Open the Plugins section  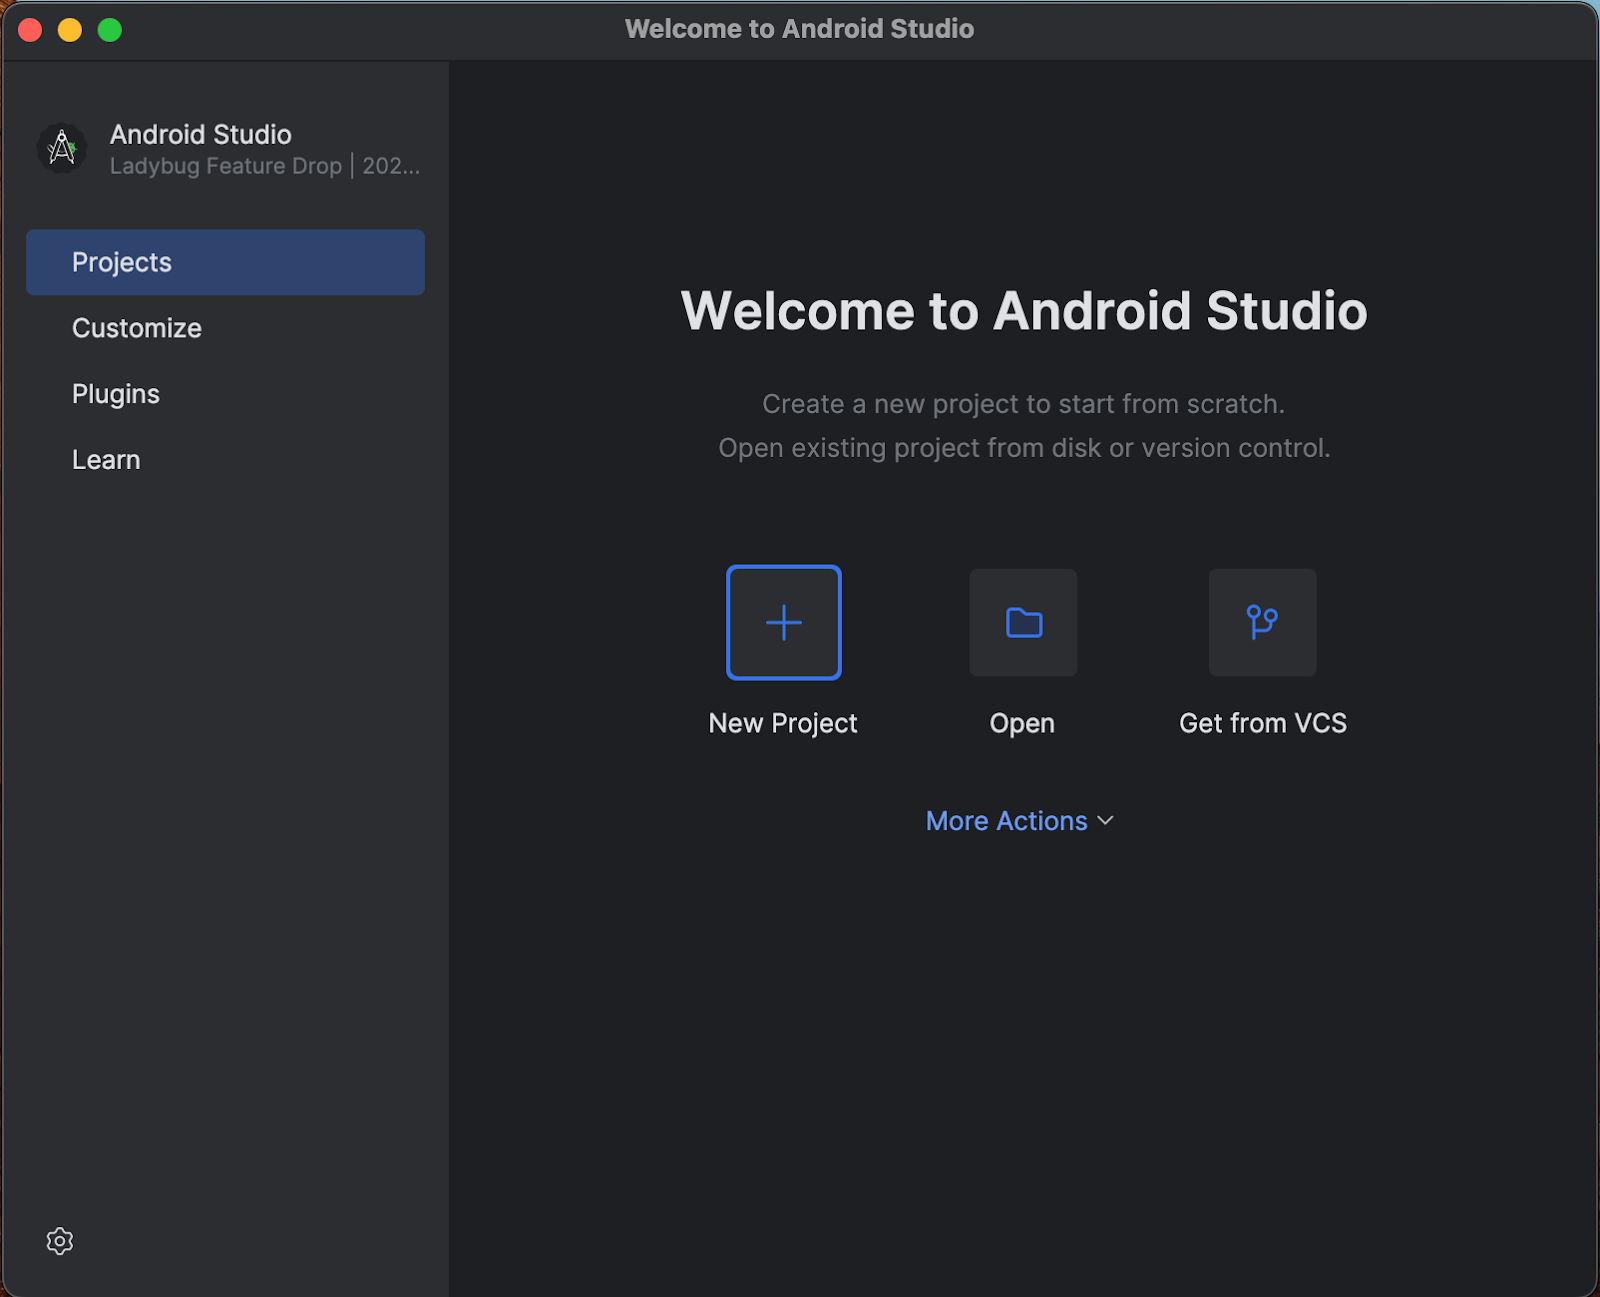pos(115,393)
